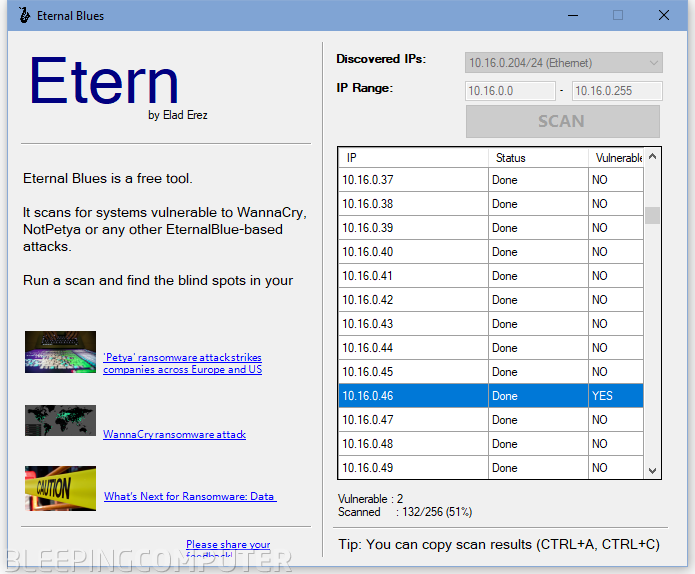Click the SCAN button
This screenshot has height=574, width=695.
click(562, 121)
